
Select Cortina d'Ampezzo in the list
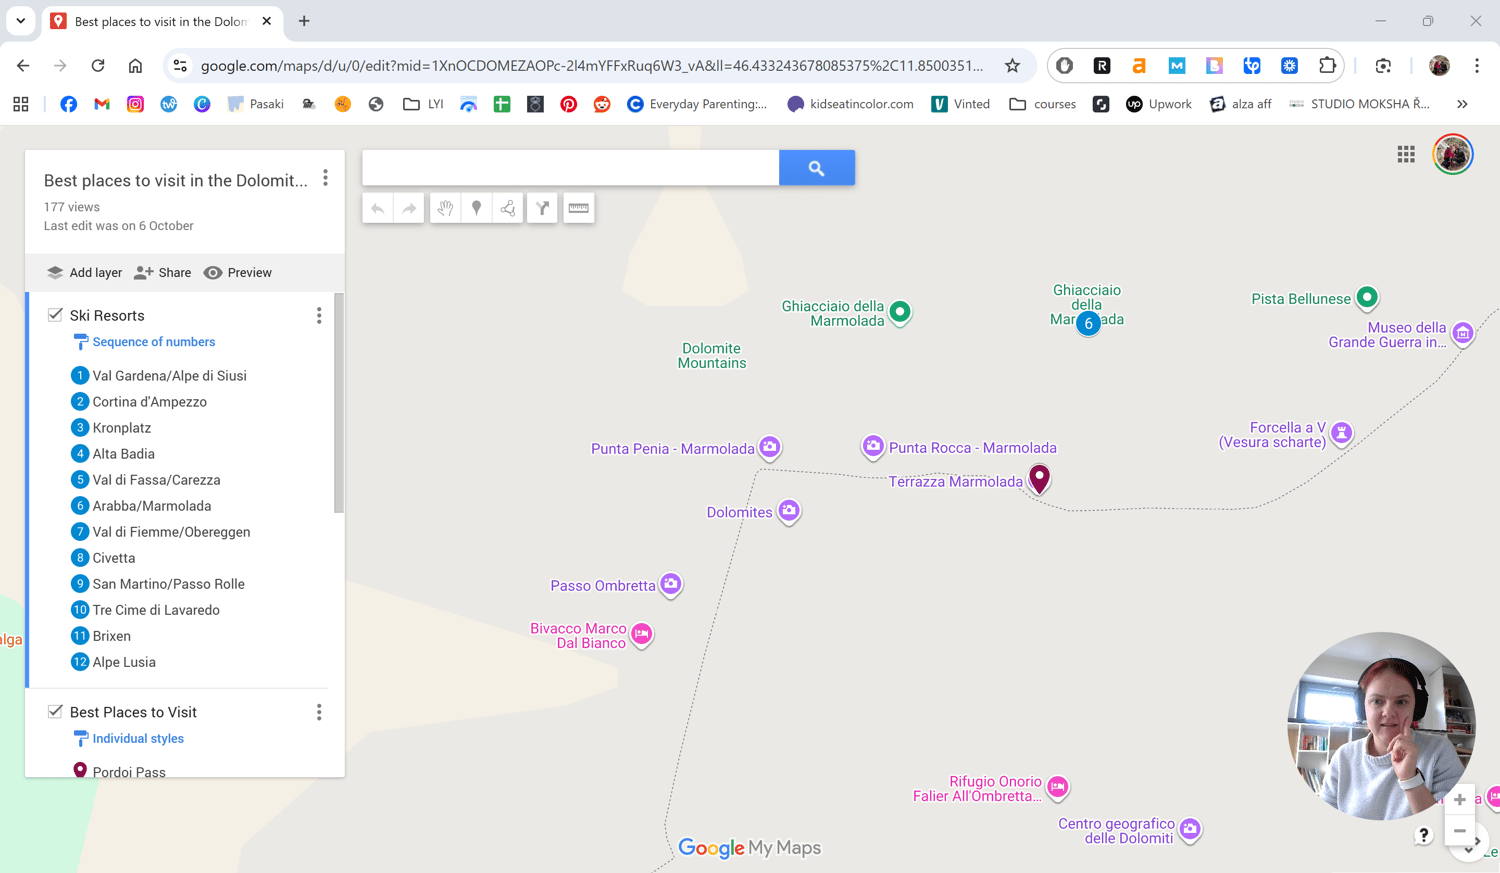pyautogui.click(x=139, y=402)
